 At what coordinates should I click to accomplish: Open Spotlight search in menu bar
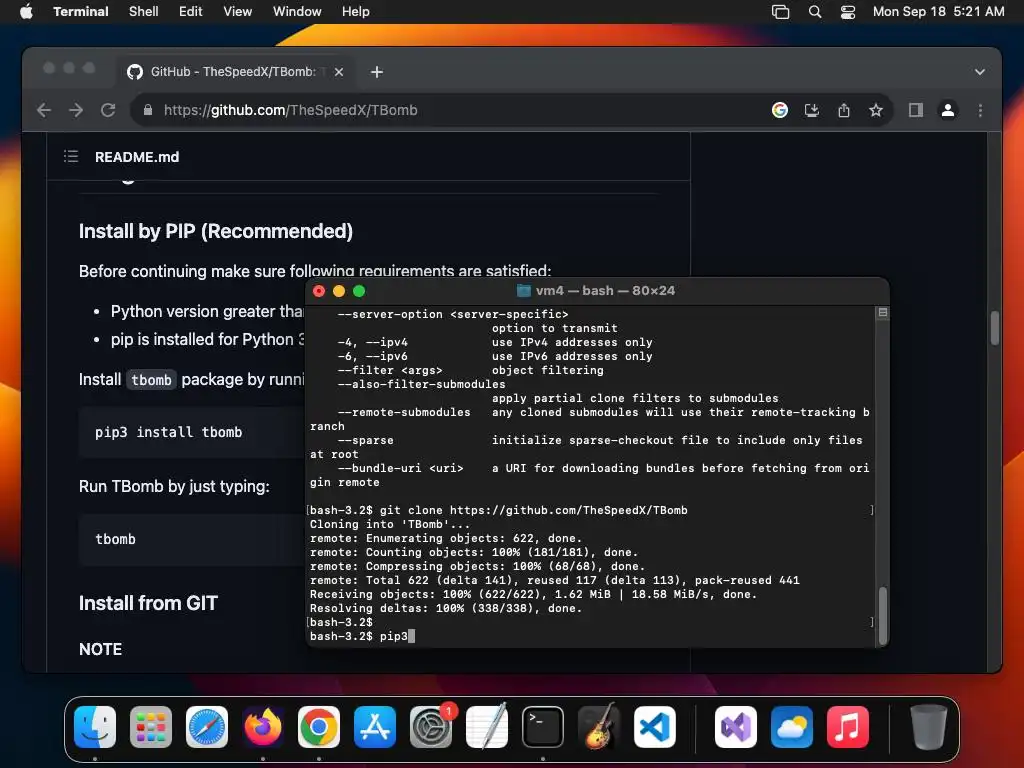click(x=815, y=11)
